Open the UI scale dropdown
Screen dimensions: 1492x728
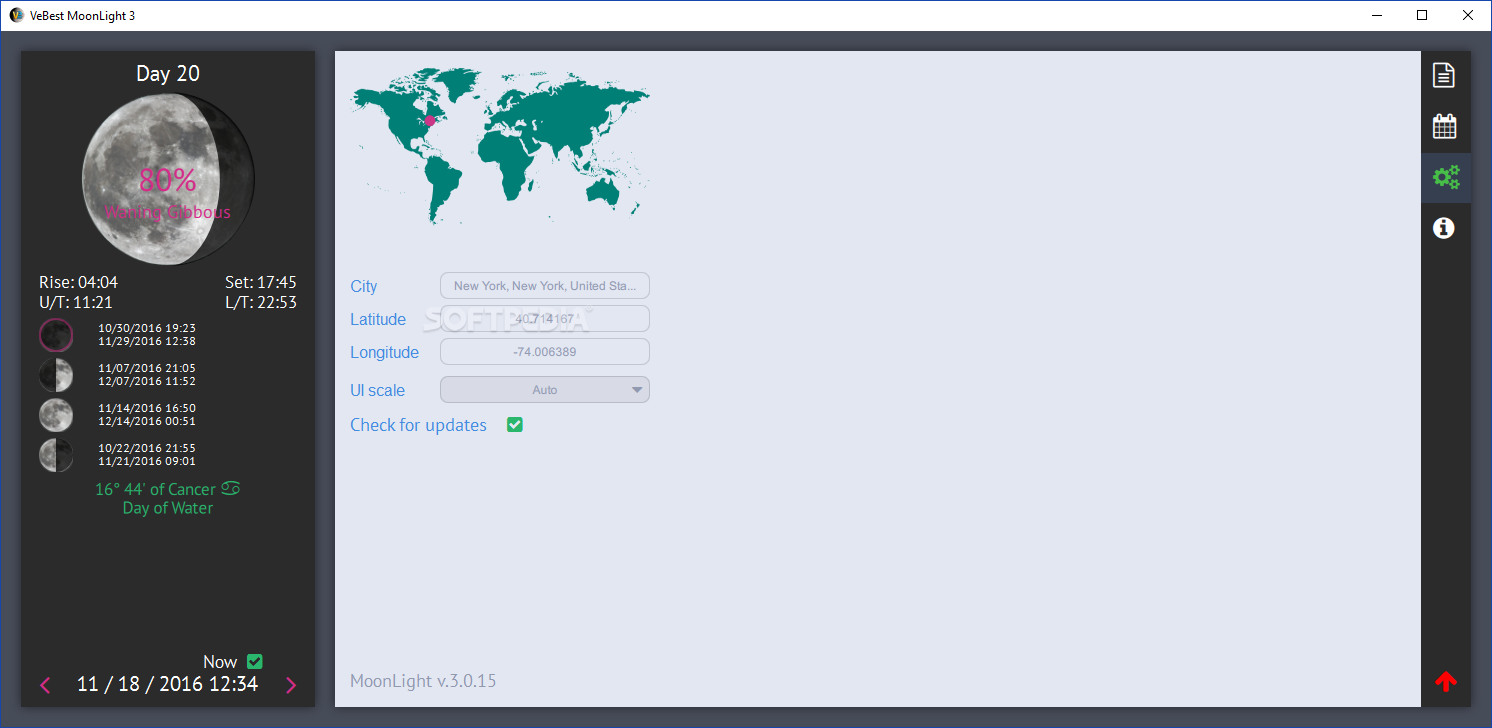[x=545, y=390]
